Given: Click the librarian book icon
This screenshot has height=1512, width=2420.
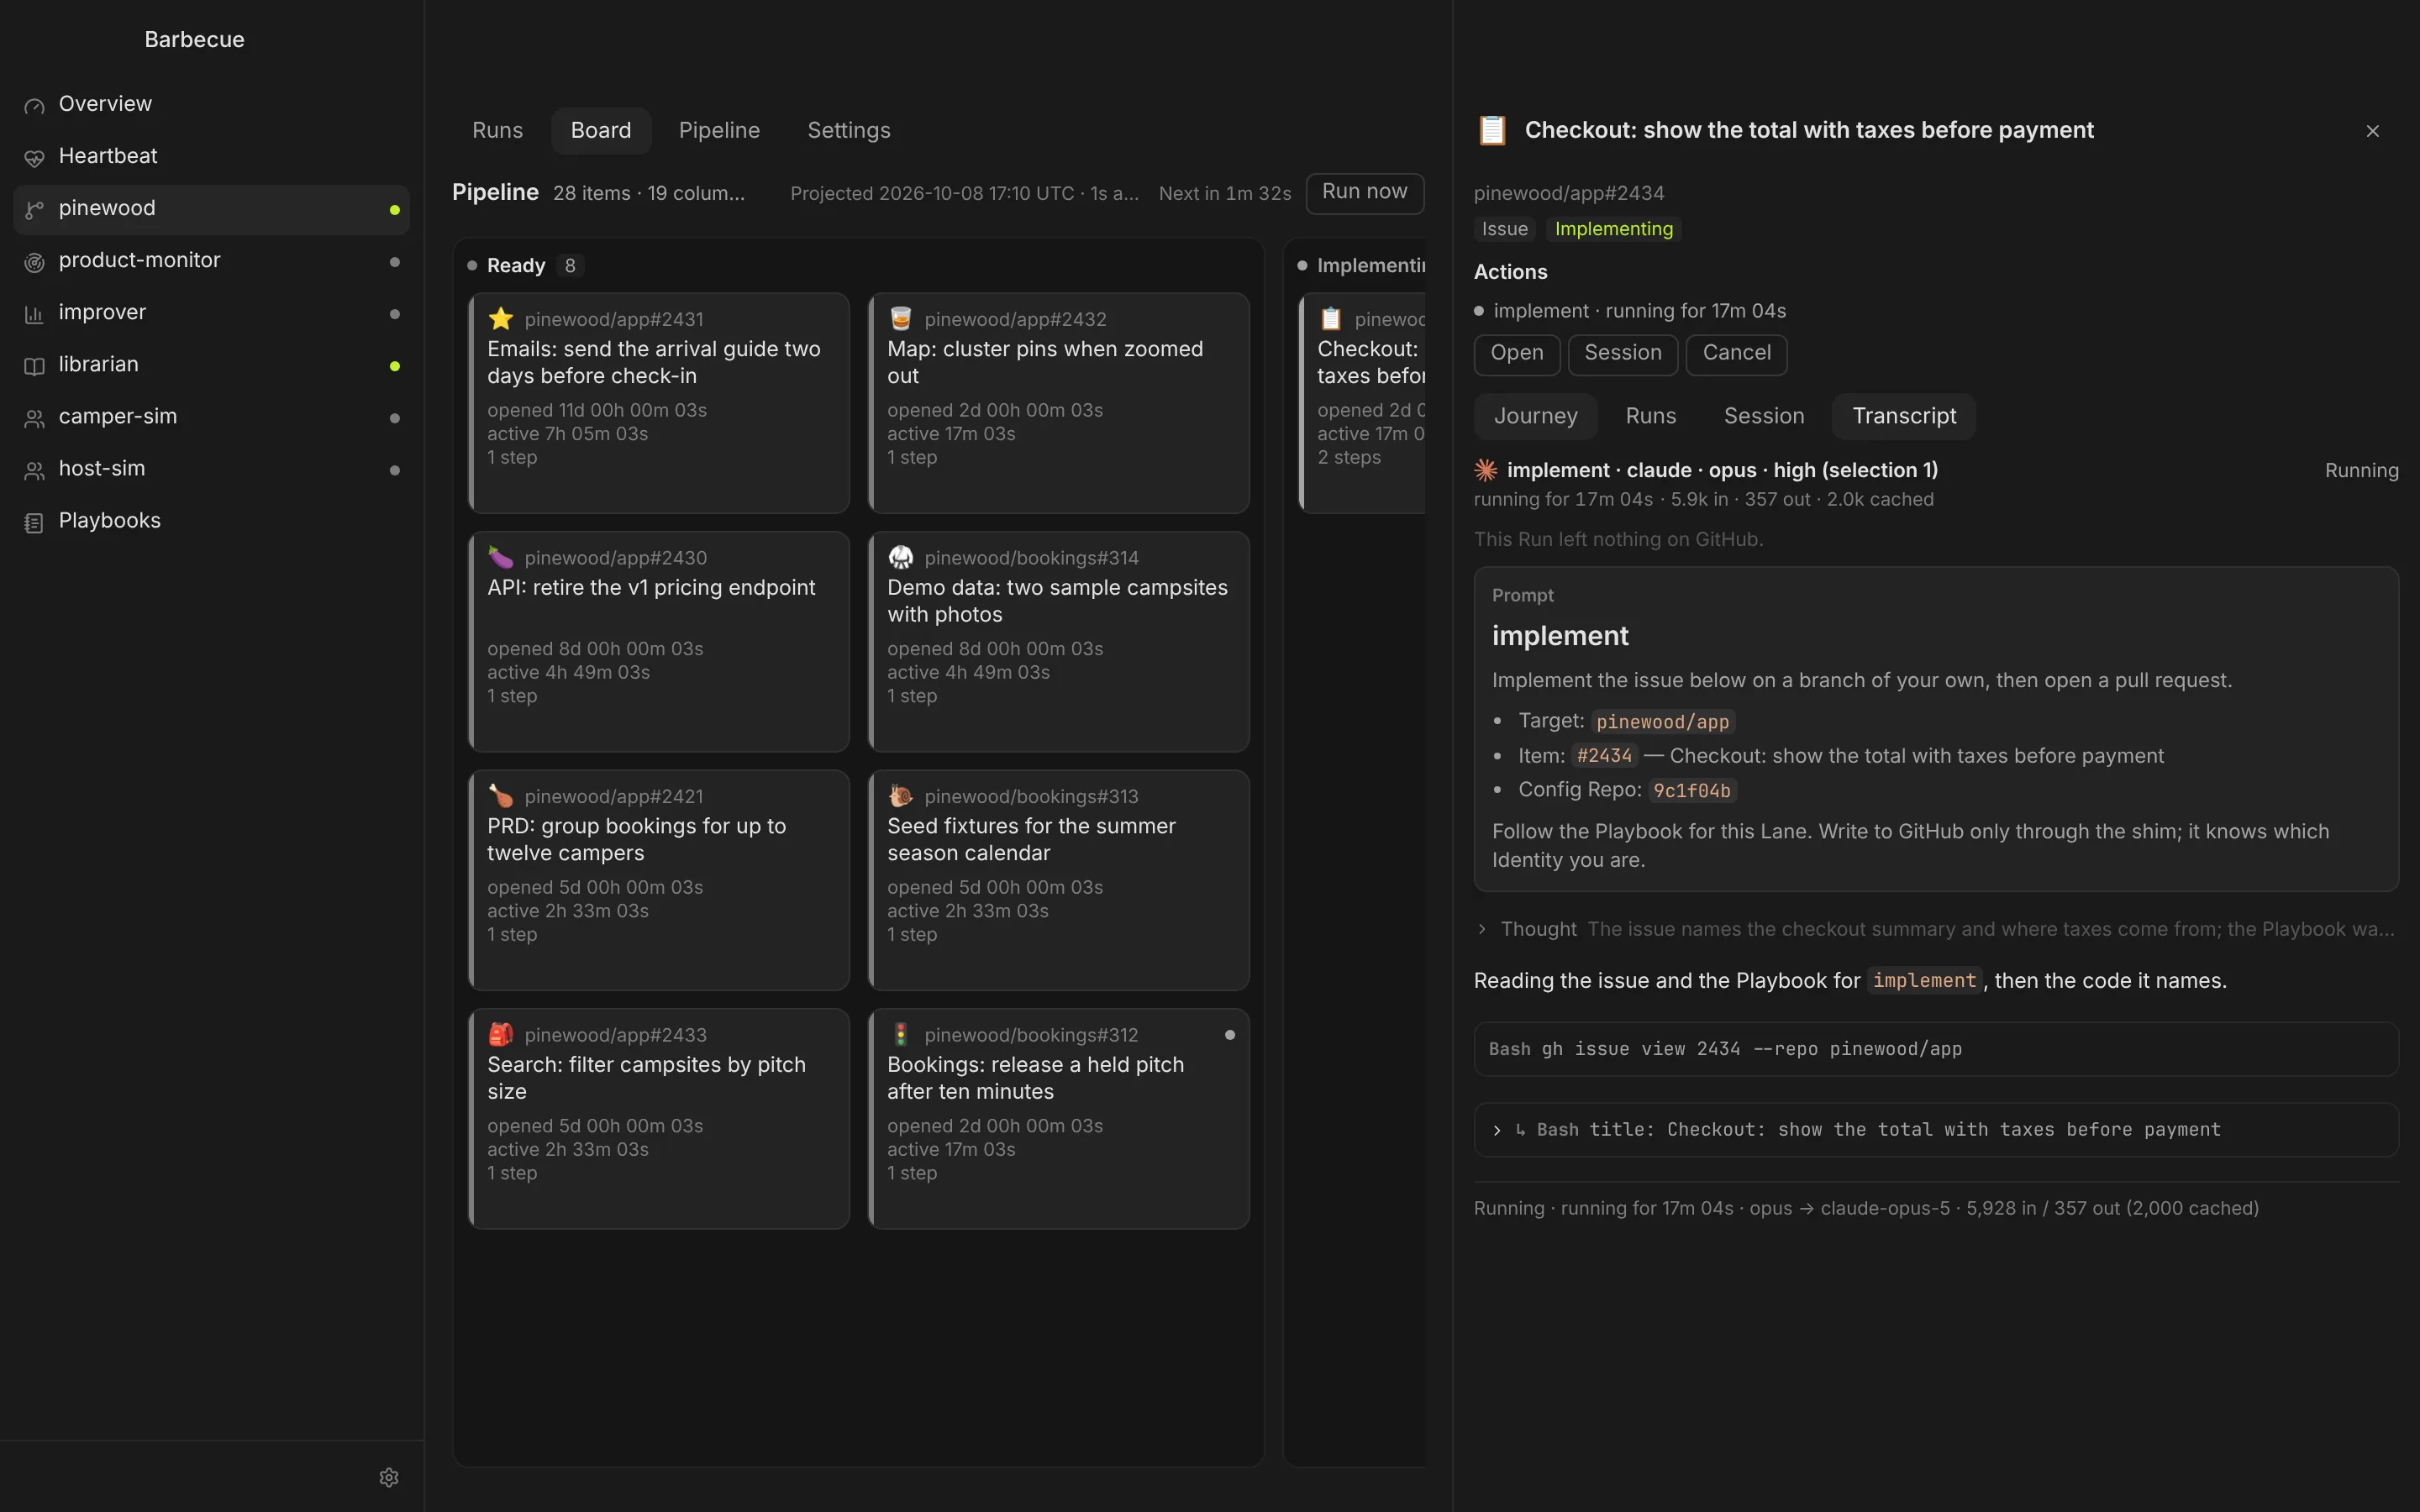Looking at the screenshot, I should (34, 366).
